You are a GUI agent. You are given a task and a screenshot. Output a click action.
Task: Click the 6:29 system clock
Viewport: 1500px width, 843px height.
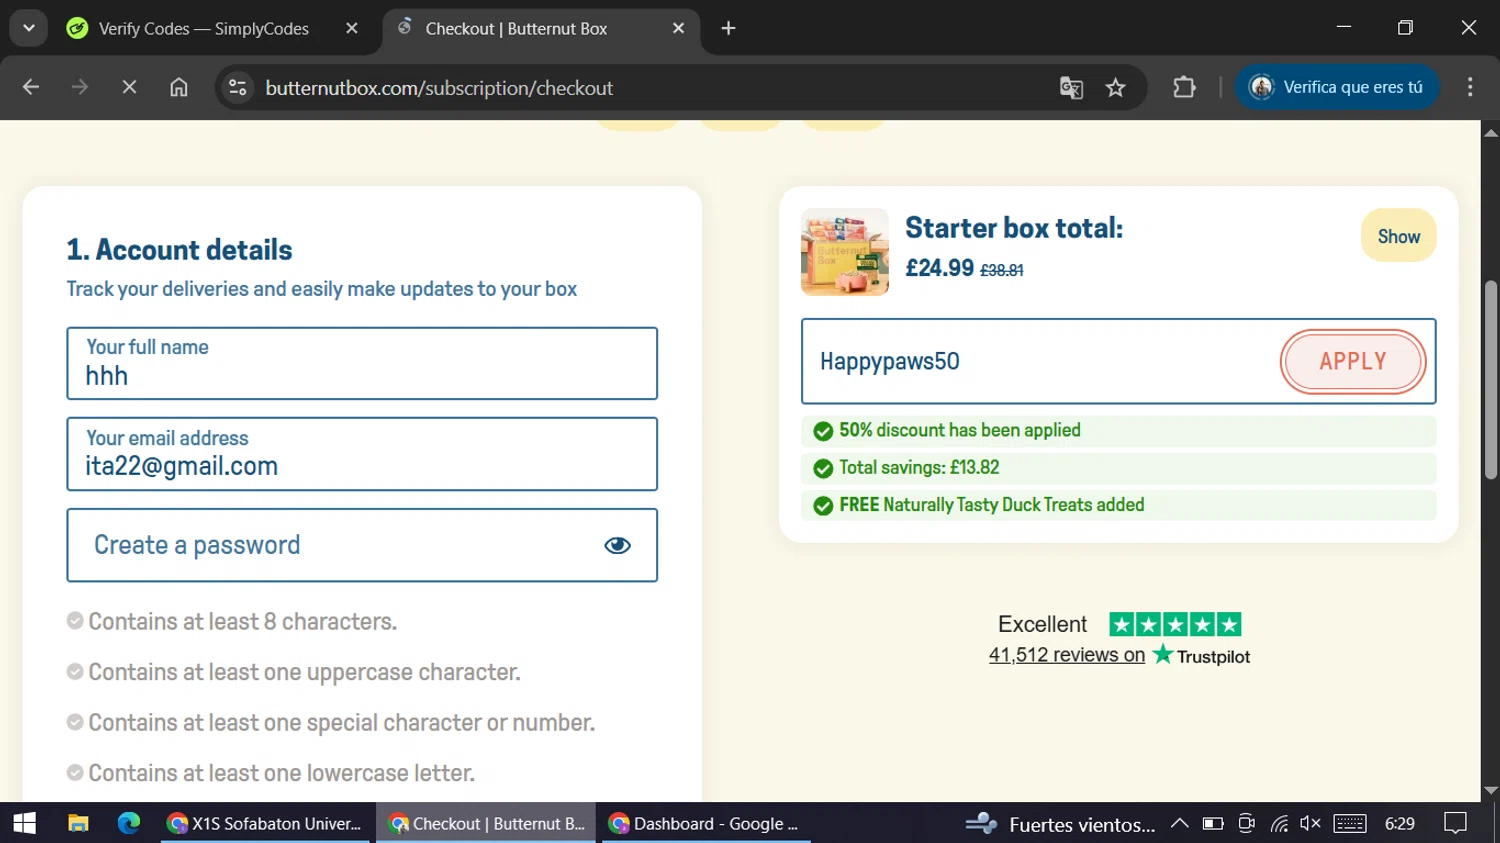1400,823
